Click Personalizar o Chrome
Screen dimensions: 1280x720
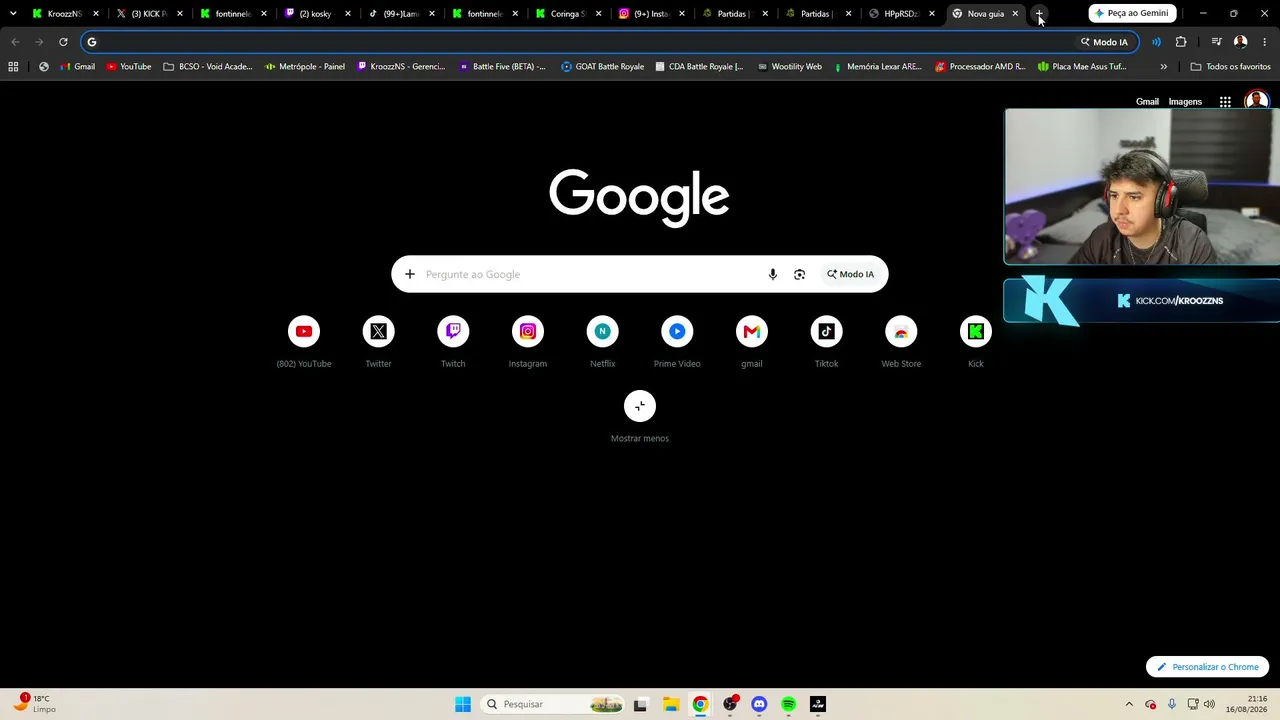coord(1208,667)
